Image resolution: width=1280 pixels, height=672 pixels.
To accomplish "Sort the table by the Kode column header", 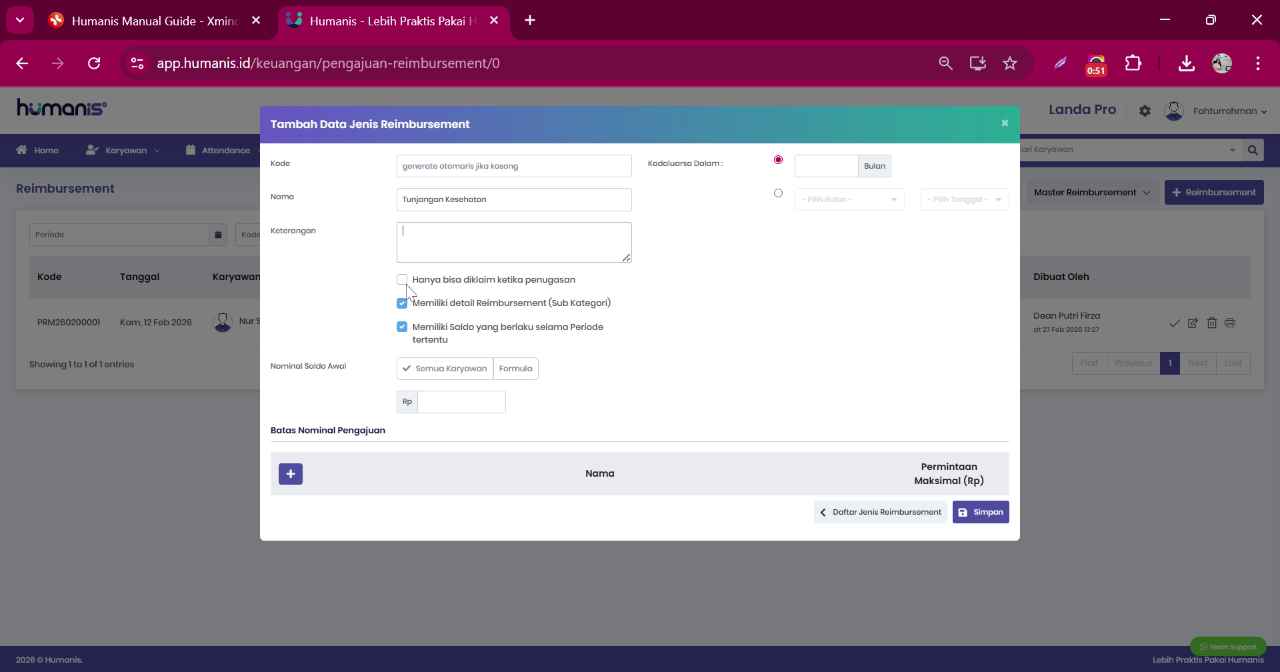I will tap(49, 277).
